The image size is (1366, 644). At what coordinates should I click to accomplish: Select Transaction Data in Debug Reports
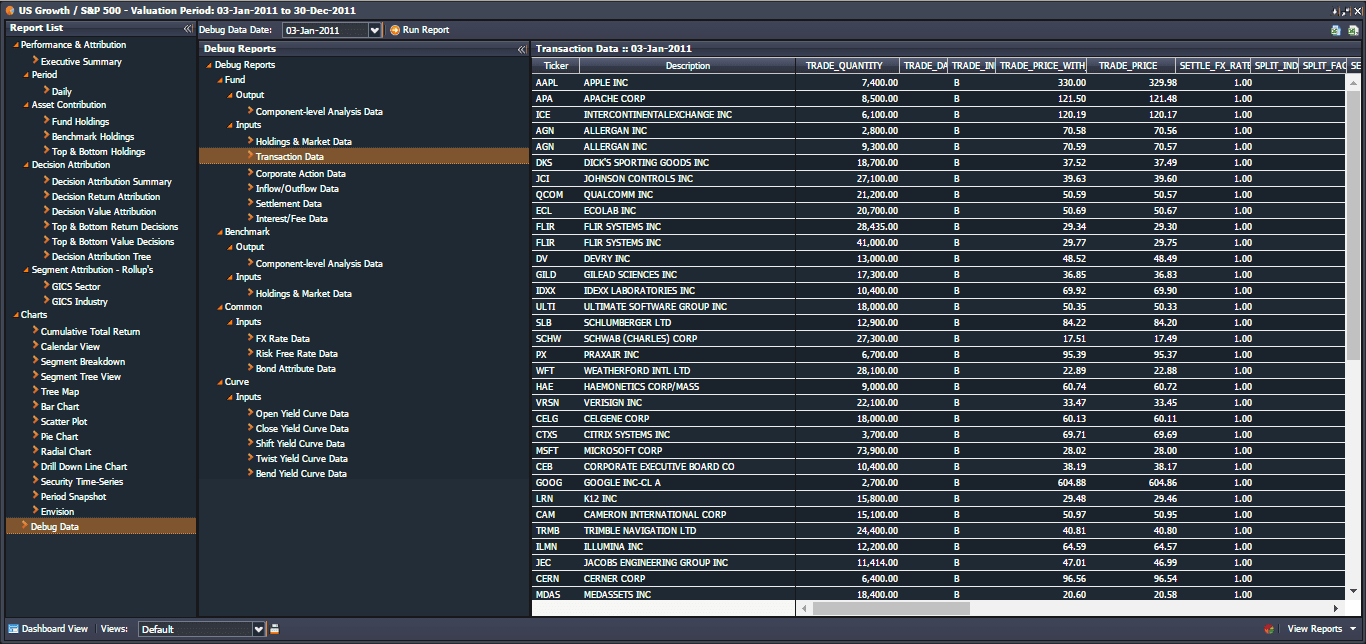363,156
